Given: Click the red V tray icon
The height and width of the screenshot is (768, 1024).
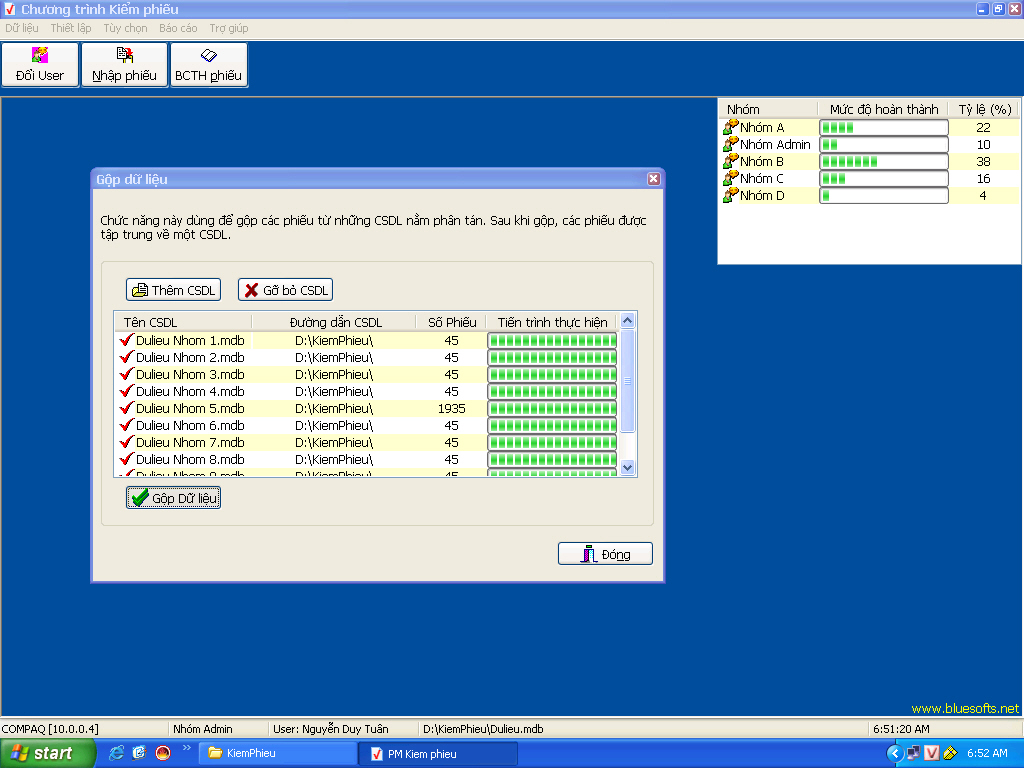Looking at the screenshot, I should (932, 753).
